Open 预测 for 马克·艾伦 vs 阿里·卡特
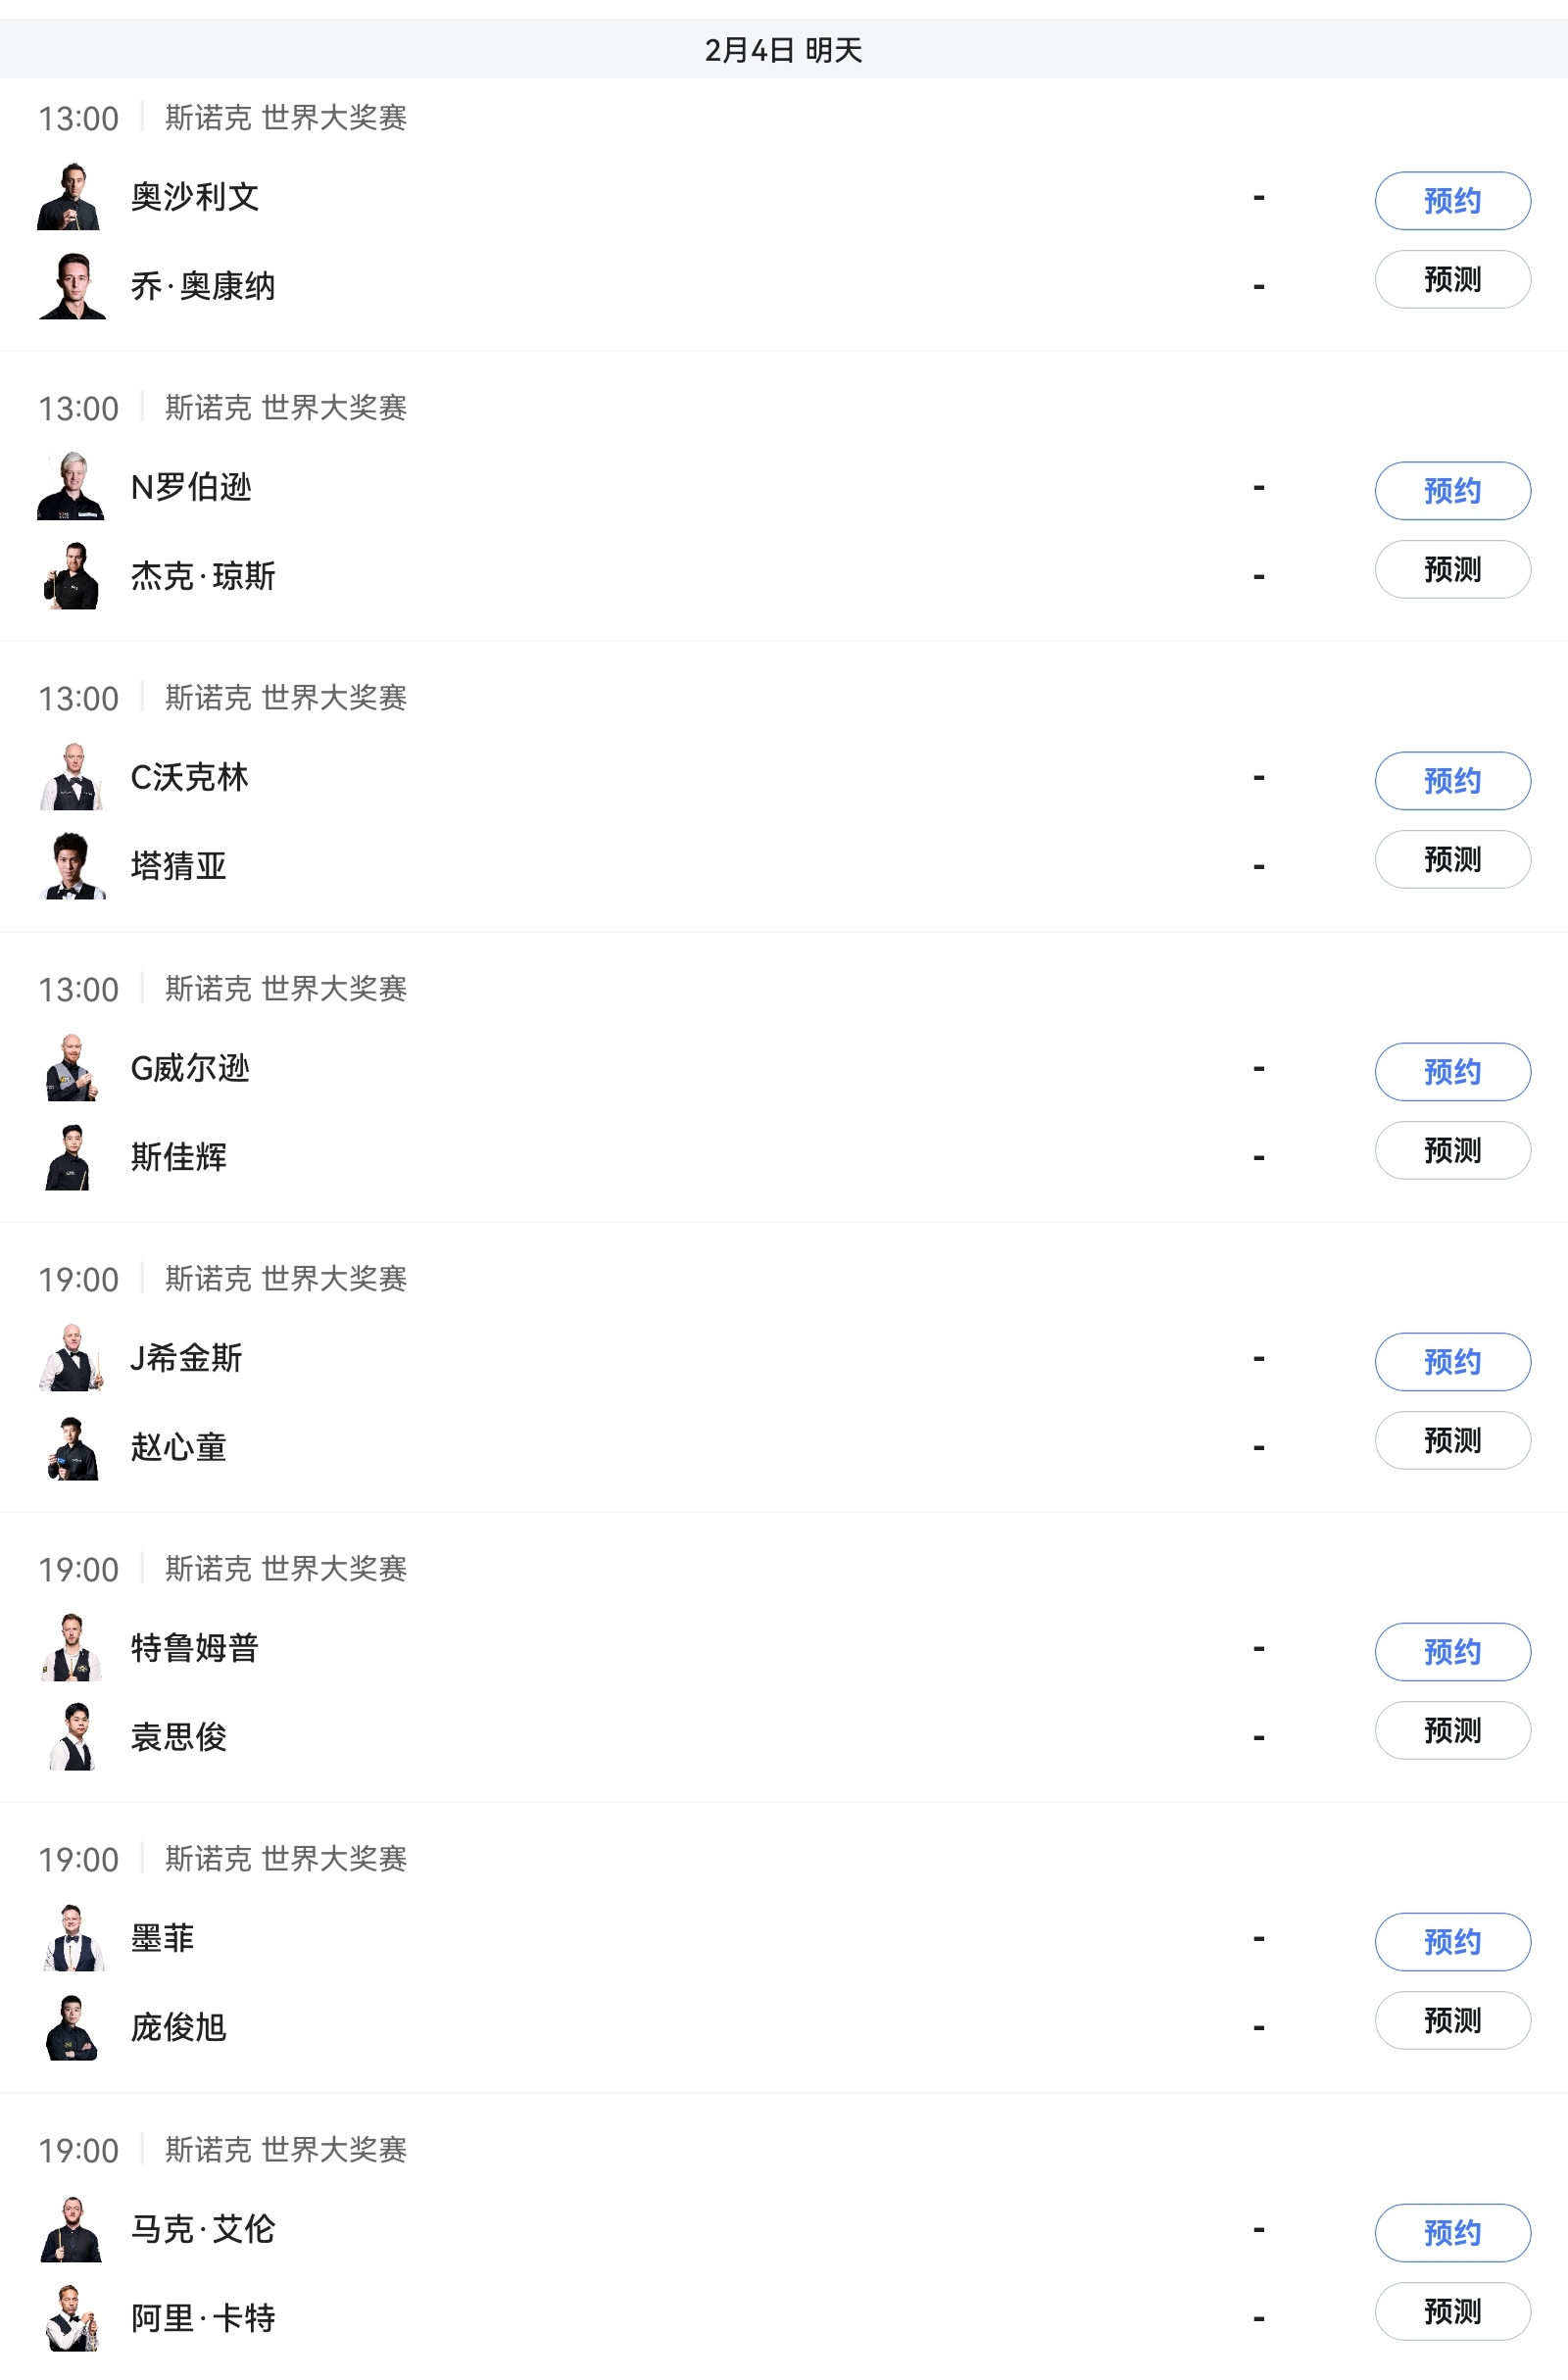The image size is (1568, 2380). [x=1452, y=2311]
